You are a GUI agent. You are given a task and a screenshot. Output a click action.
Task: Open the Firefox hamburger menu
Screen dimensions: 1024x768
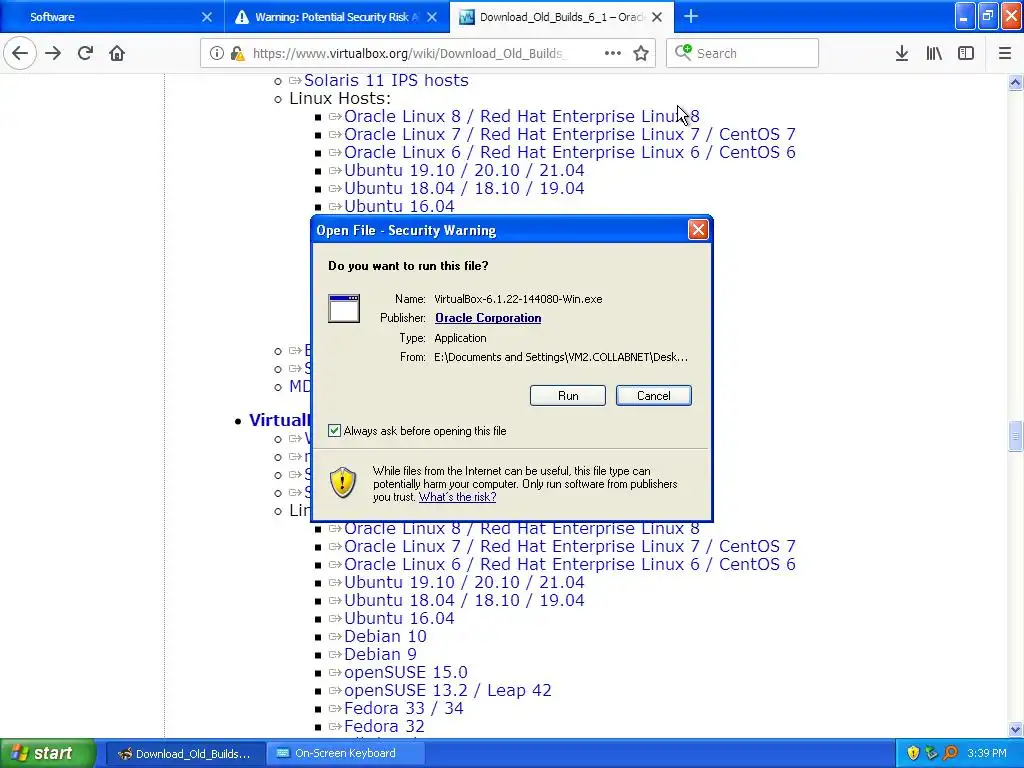(1005, 53)
